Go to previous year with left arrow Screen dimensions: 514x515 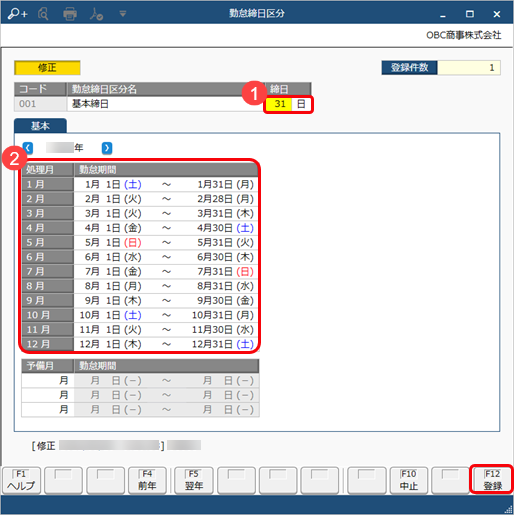(28, 148)
